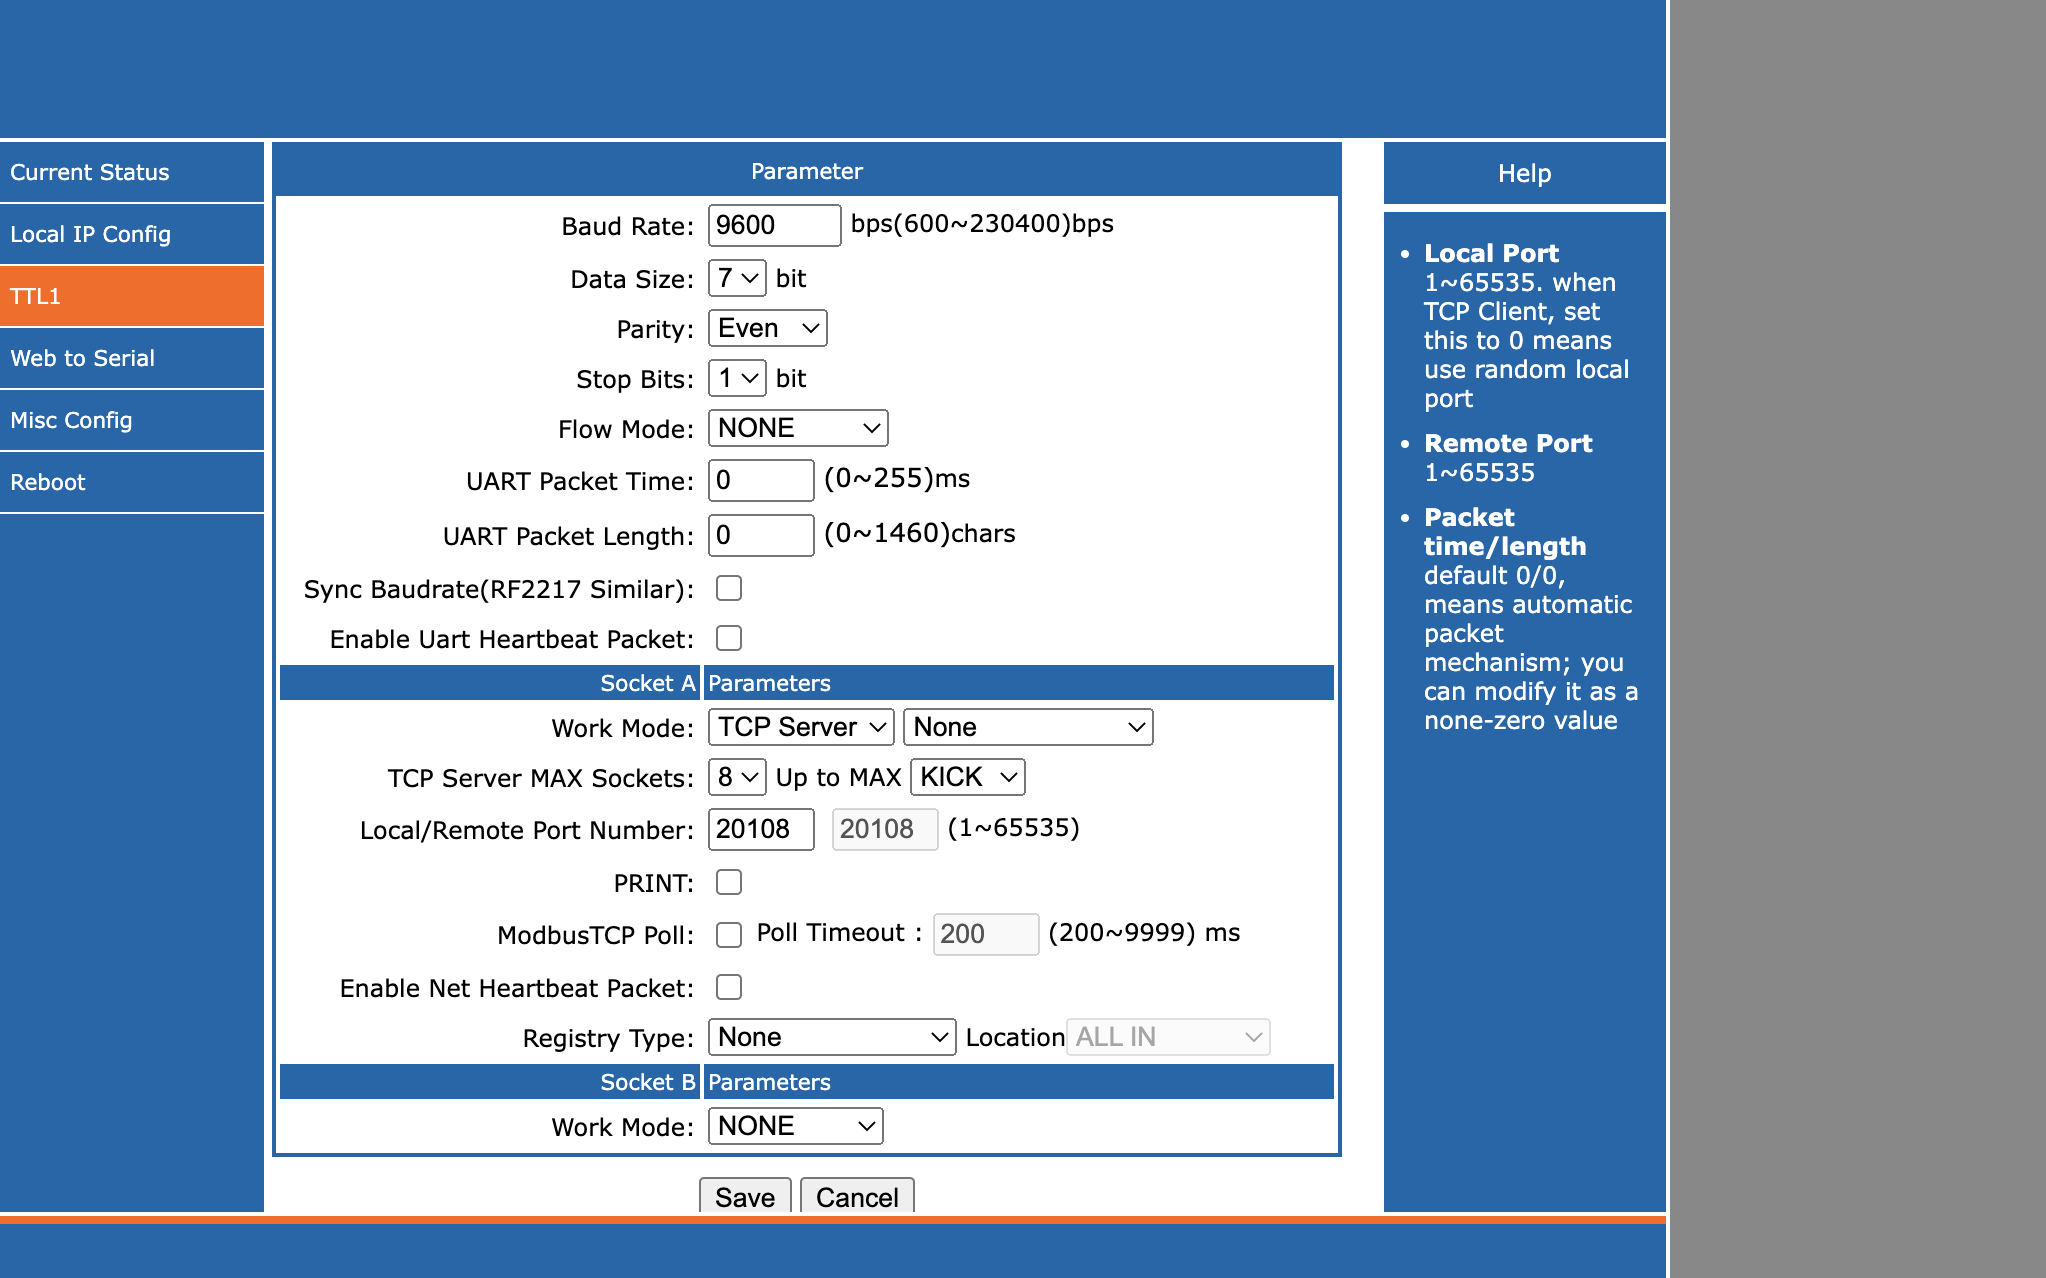Image resolution: width=2046 pixels, height=1278 pixels.
Task: Click the Reboot menu item
Action: (132, 482)
